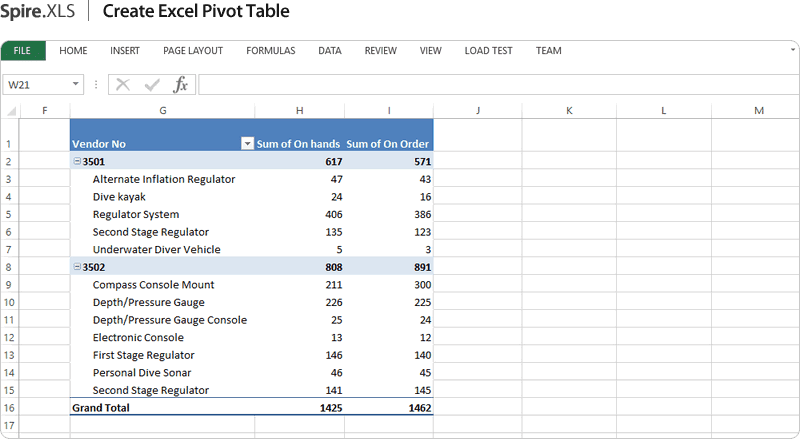Click the Enter checkmark formula bar icon
The height and width of the screenshot is (440, 800).
152,84
